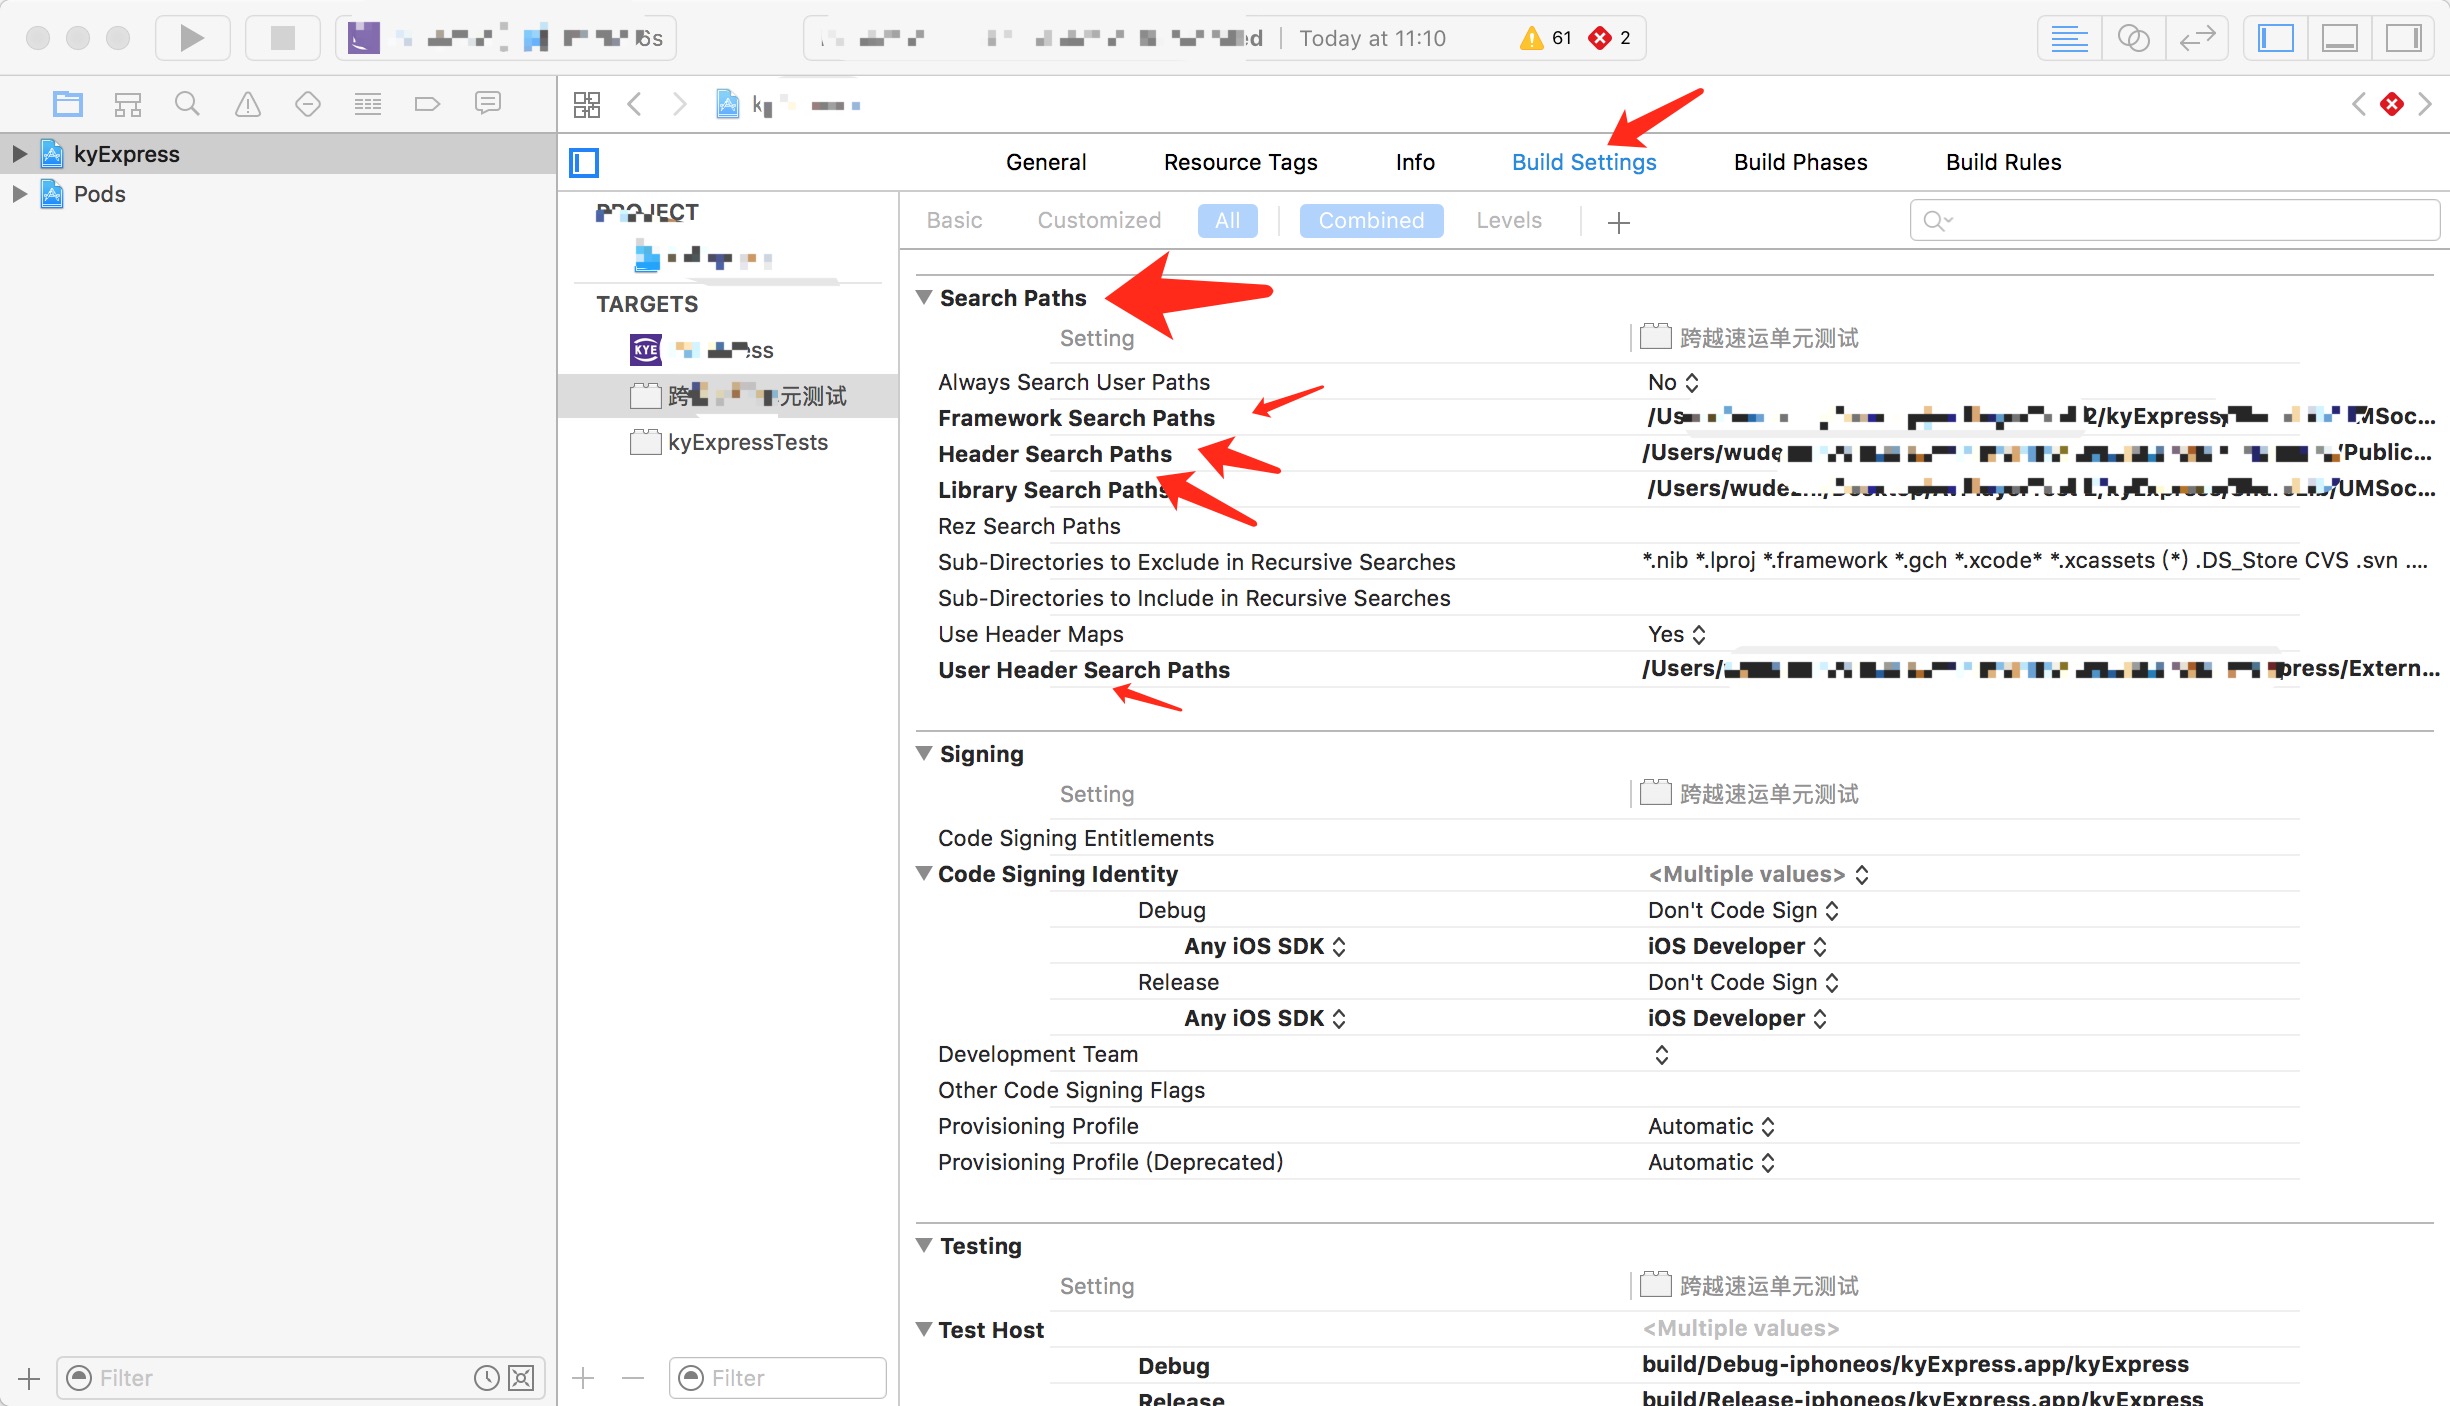The height and width of the screenshot is (1406, 2450).
Task: Toggle the left Navigator panel
Action: tap(2276, 38)
